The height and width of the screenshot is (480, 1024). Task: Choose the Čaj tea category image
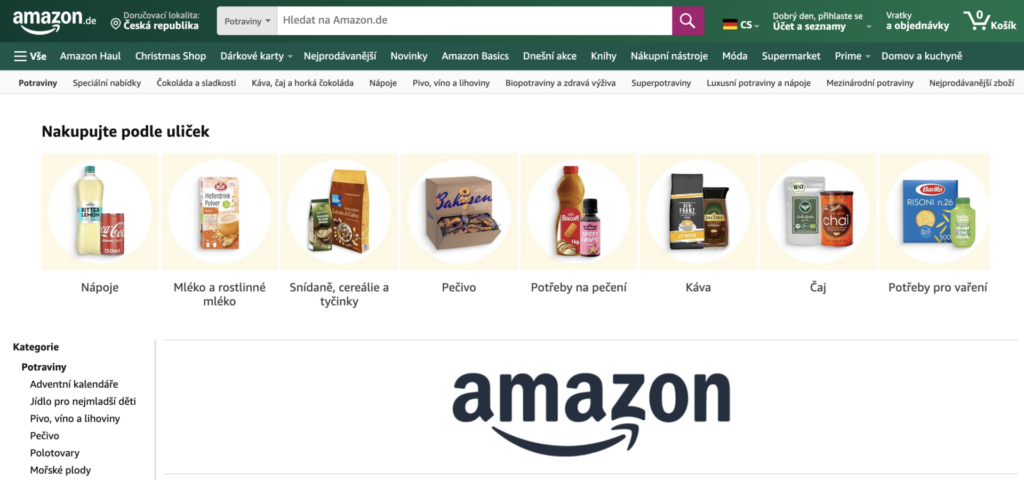click(x=818, y=212)
